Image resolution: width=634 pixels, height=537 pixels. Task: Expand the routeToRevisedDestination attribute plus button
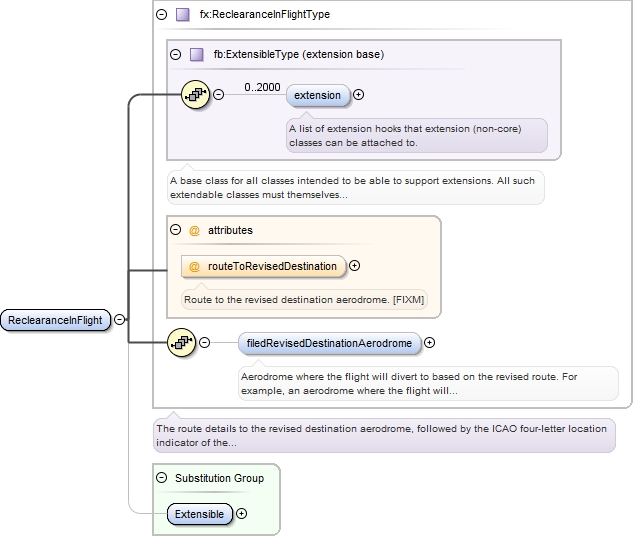[x=355, y=266]
